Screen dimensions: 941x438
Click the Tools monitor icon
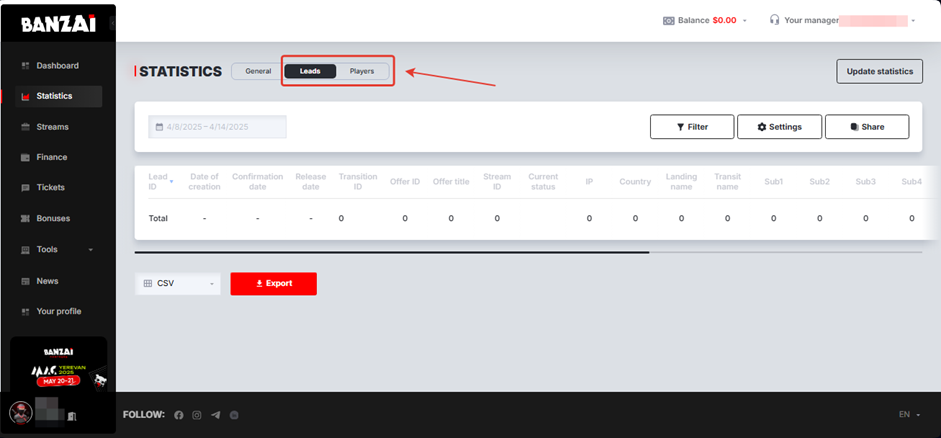[x=25, y=250]
